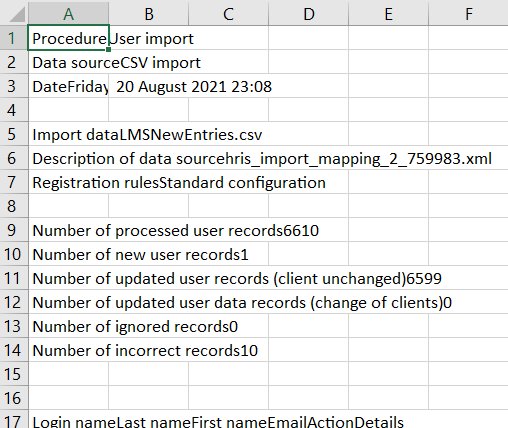This screenshot has height=428, width=508.
Task: Click empty cell C8
Action: pos(229,206)
